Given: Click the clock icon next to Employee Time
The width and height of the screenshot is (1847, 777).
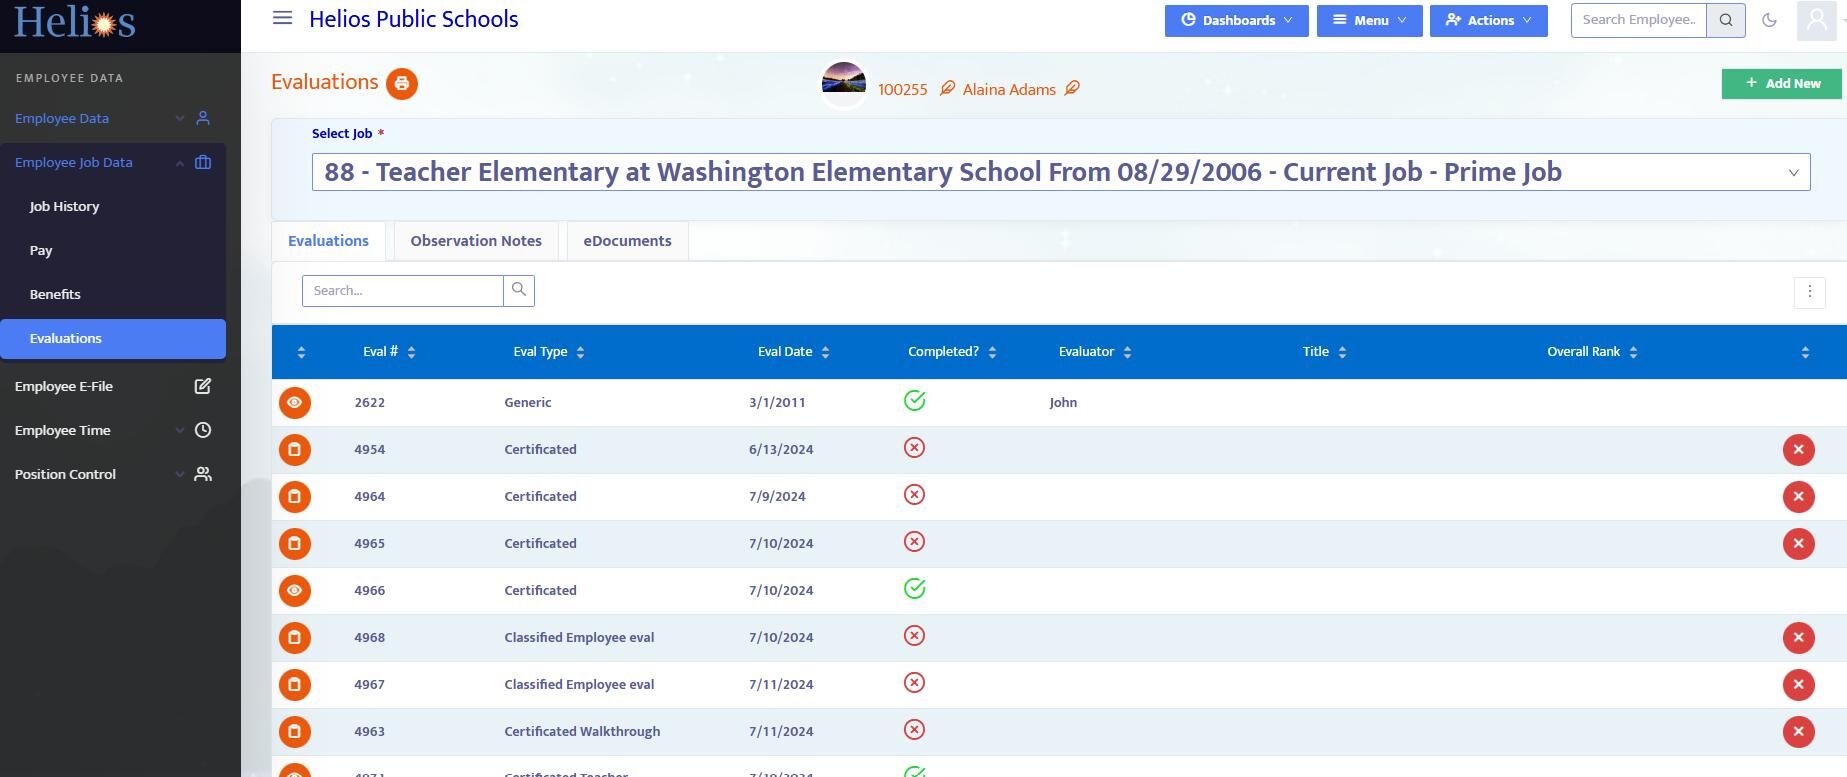Looking at the screenshot, I should 203,430.
